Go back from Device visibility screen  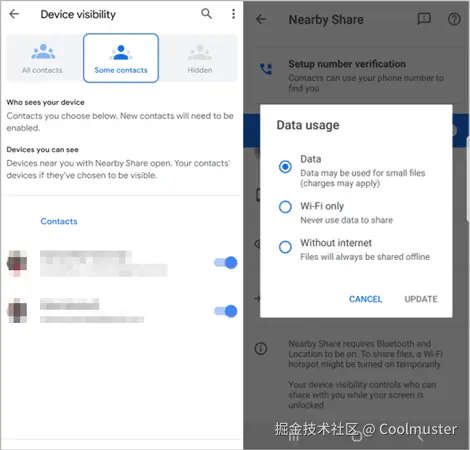point(14,14)
